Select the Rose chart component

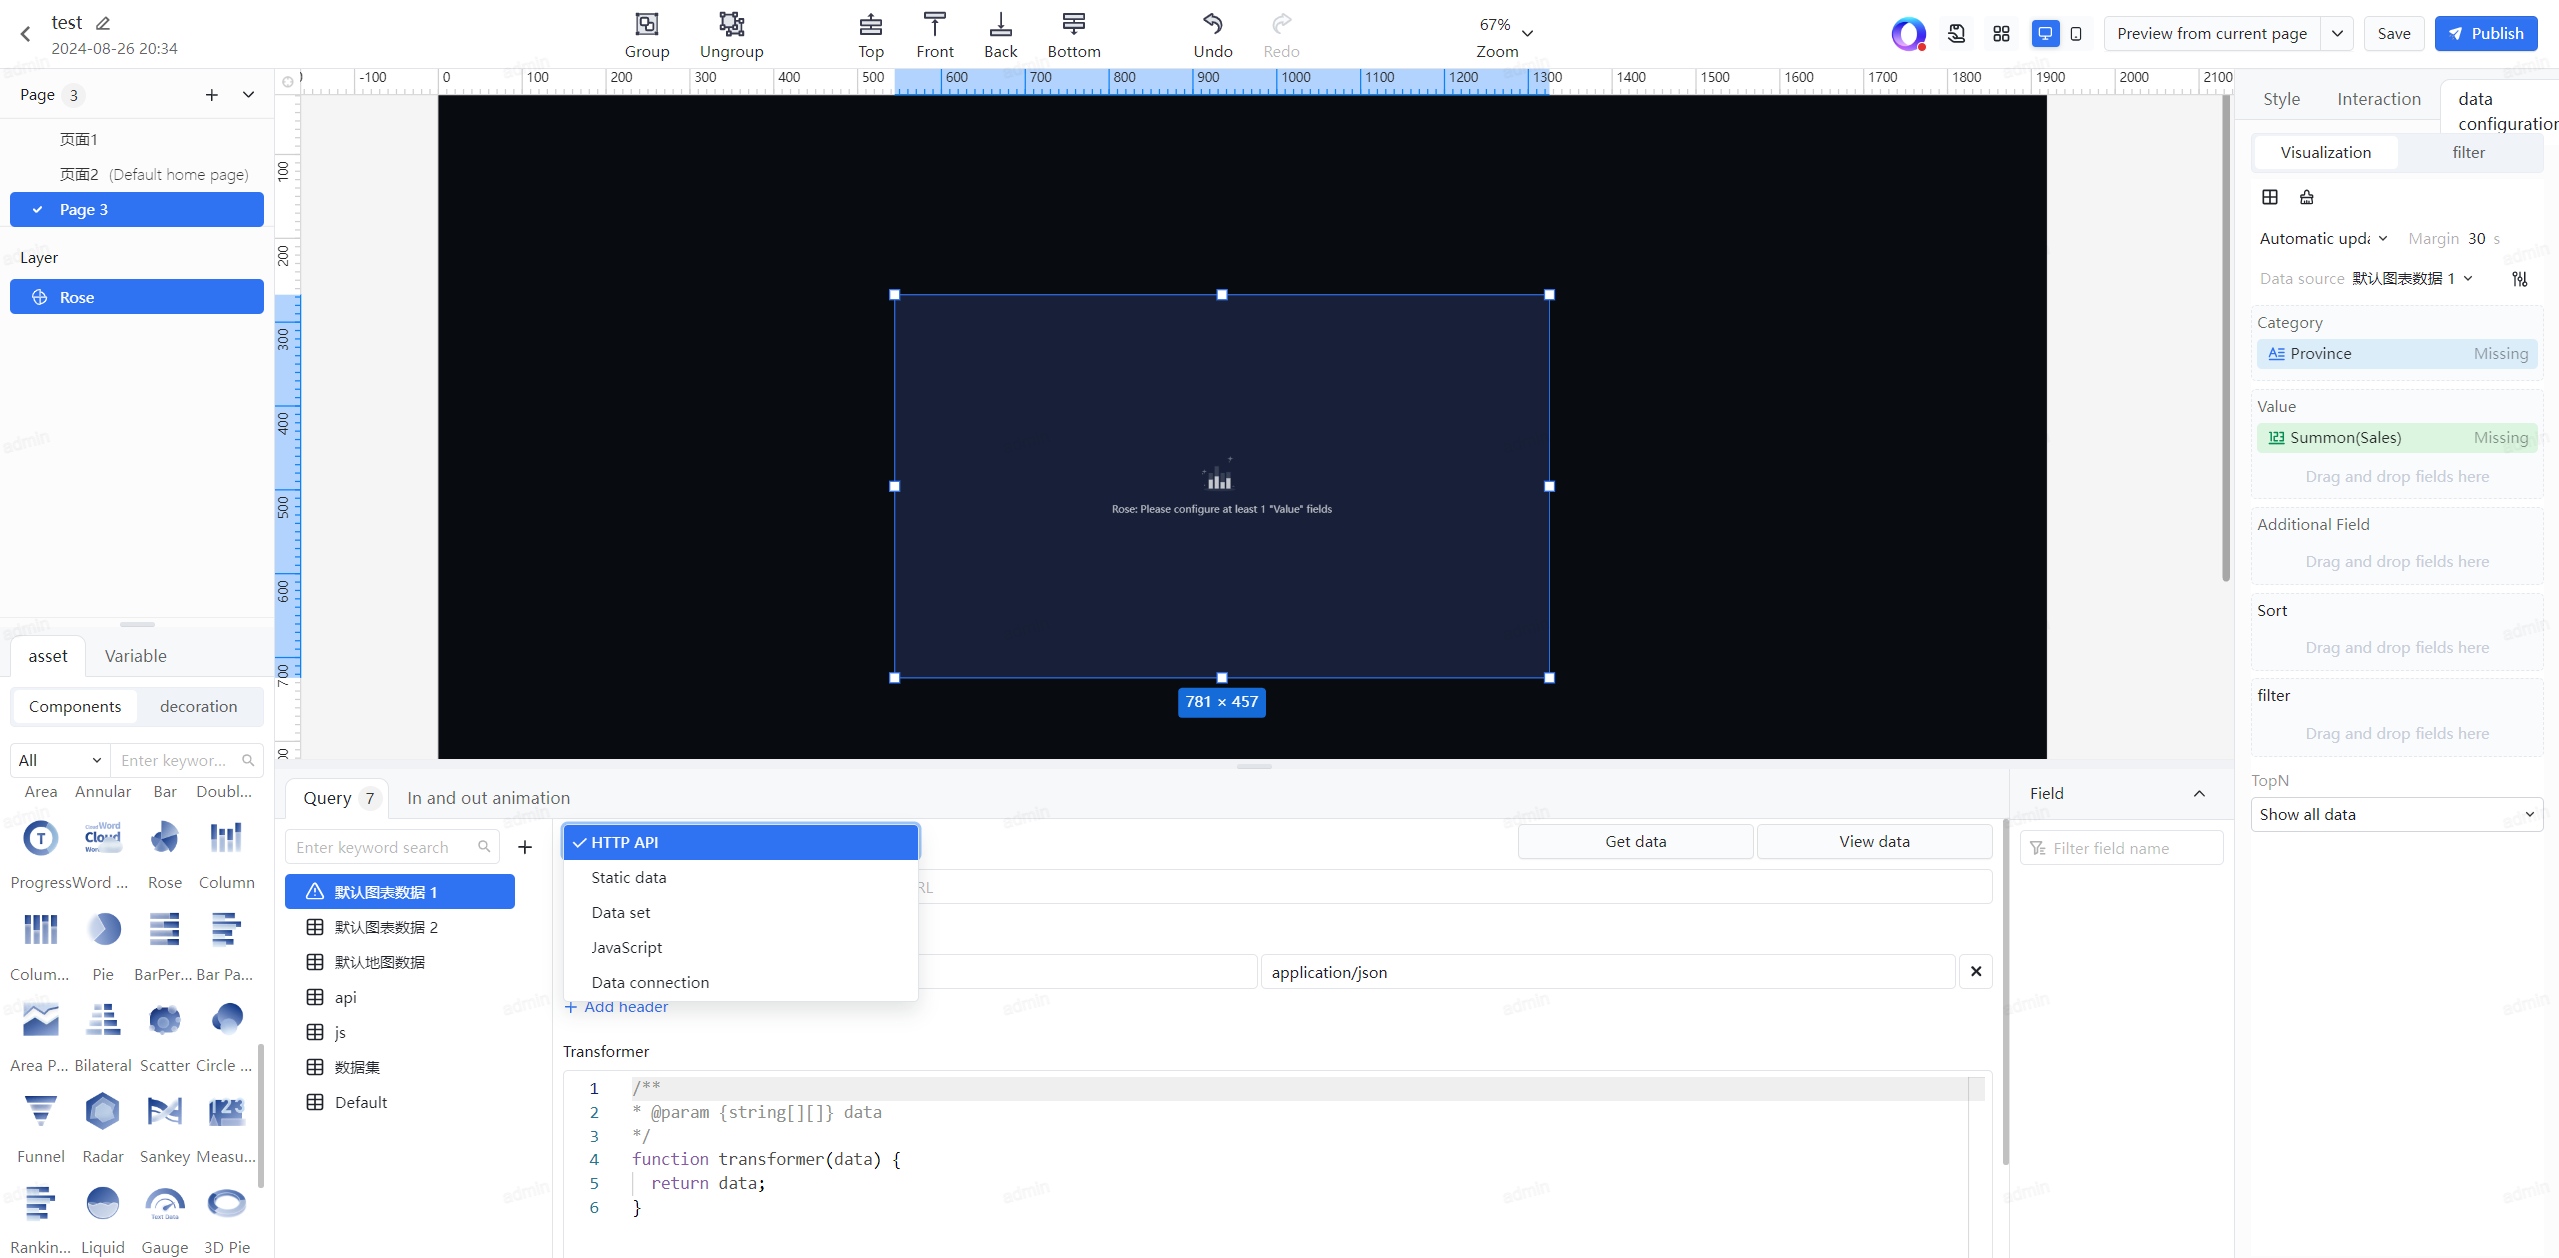tap(165, 838)
